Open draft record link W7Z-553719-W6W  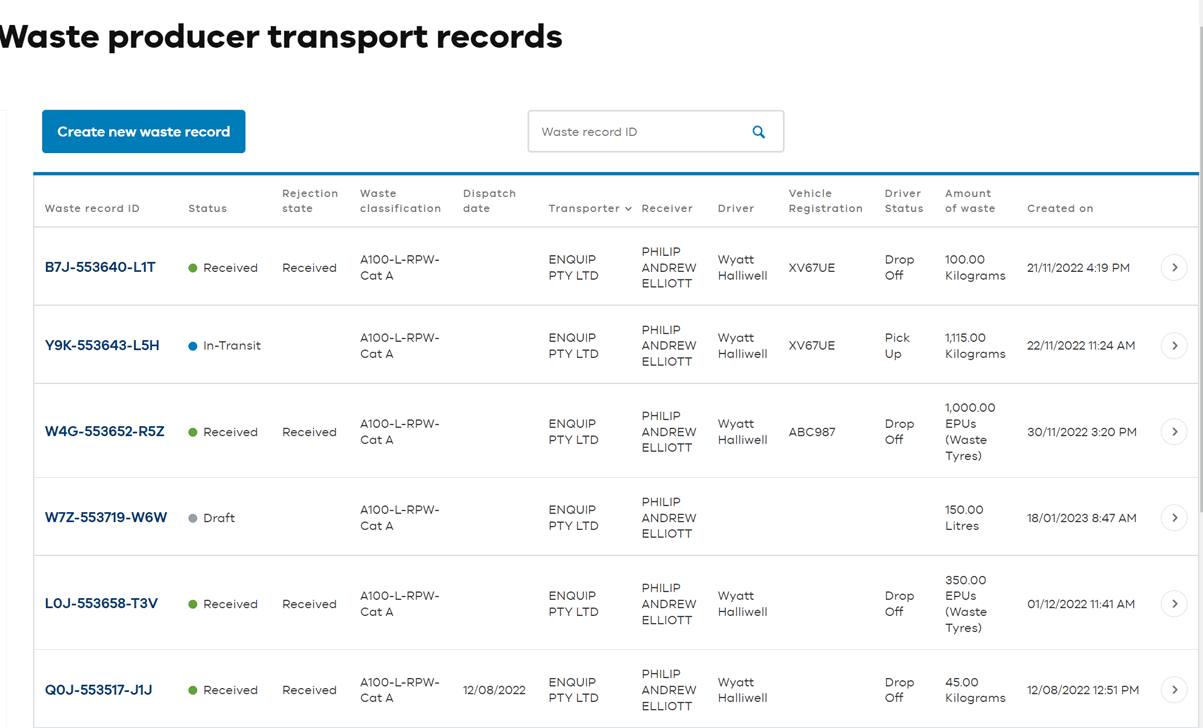coord(106,518)
